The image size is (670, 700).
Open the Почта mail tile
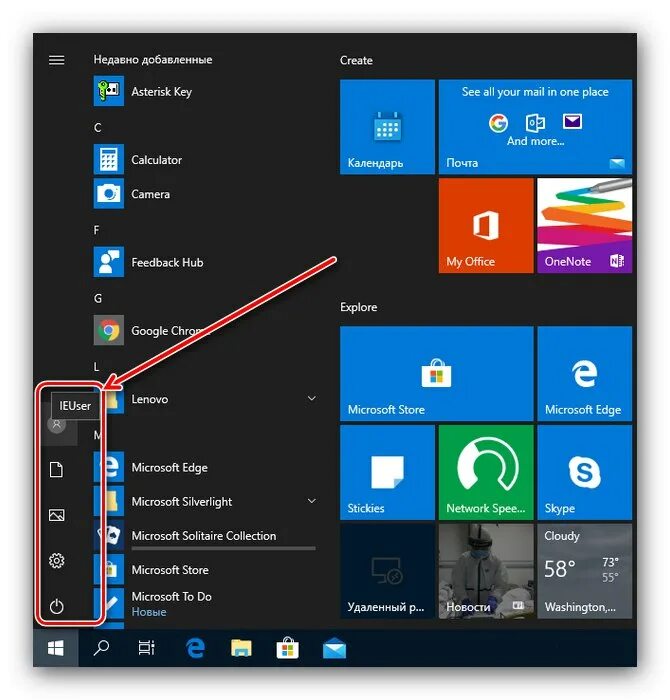coord(535,127)
